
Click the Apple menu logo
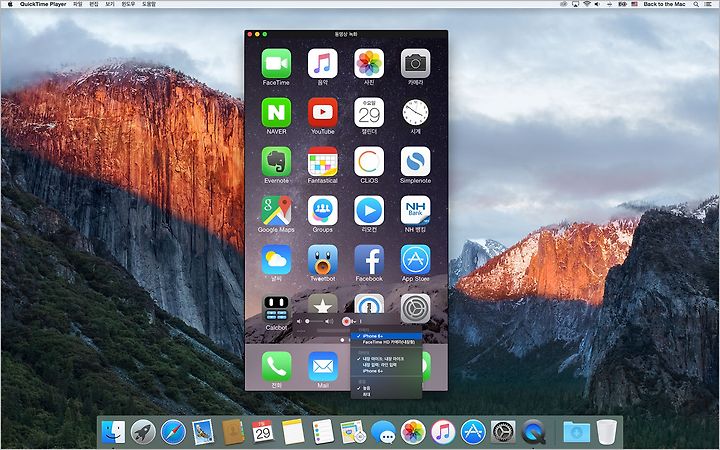tap(10, 4)
